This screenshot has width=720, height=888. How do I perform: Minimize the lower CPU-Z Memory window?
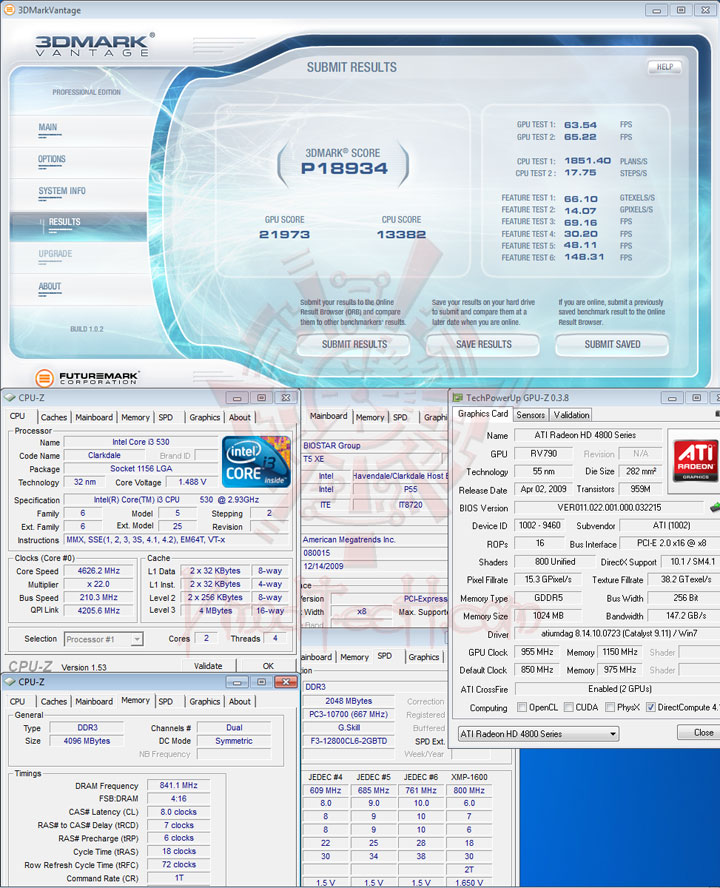coord(237,682)
